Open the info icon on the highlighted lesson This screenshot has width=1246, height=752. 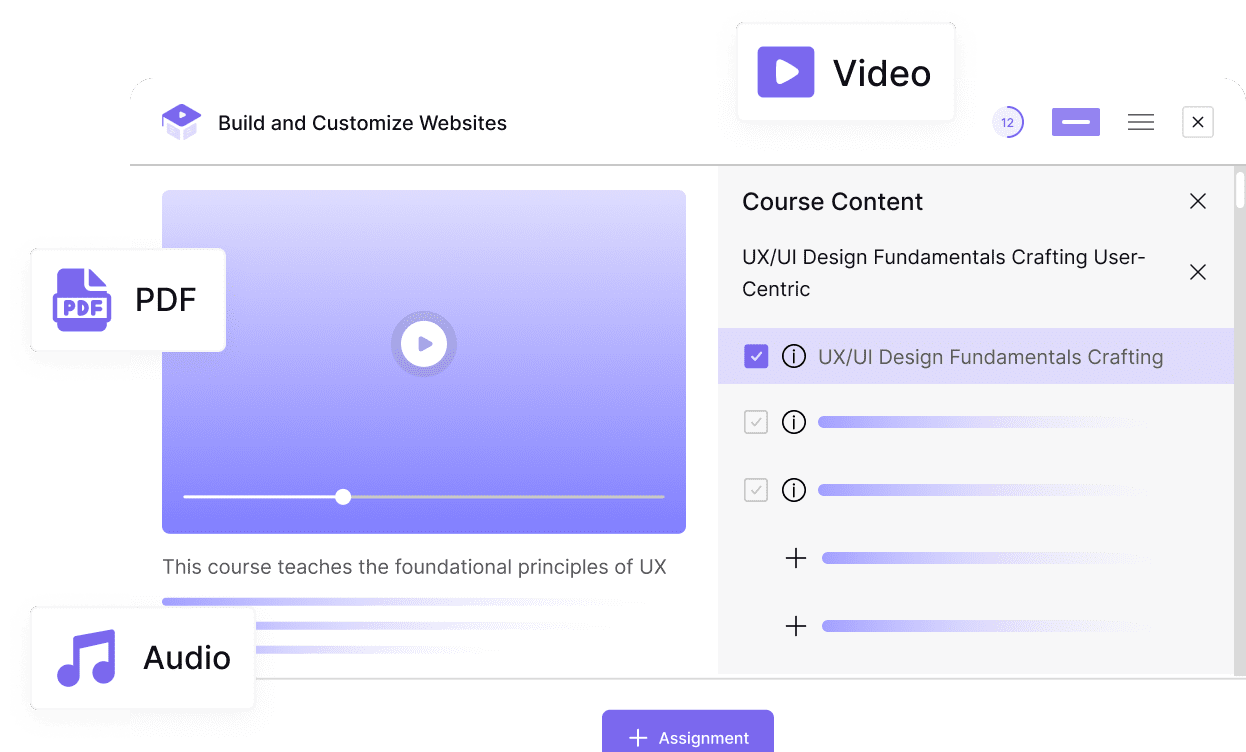click(793, 356)
